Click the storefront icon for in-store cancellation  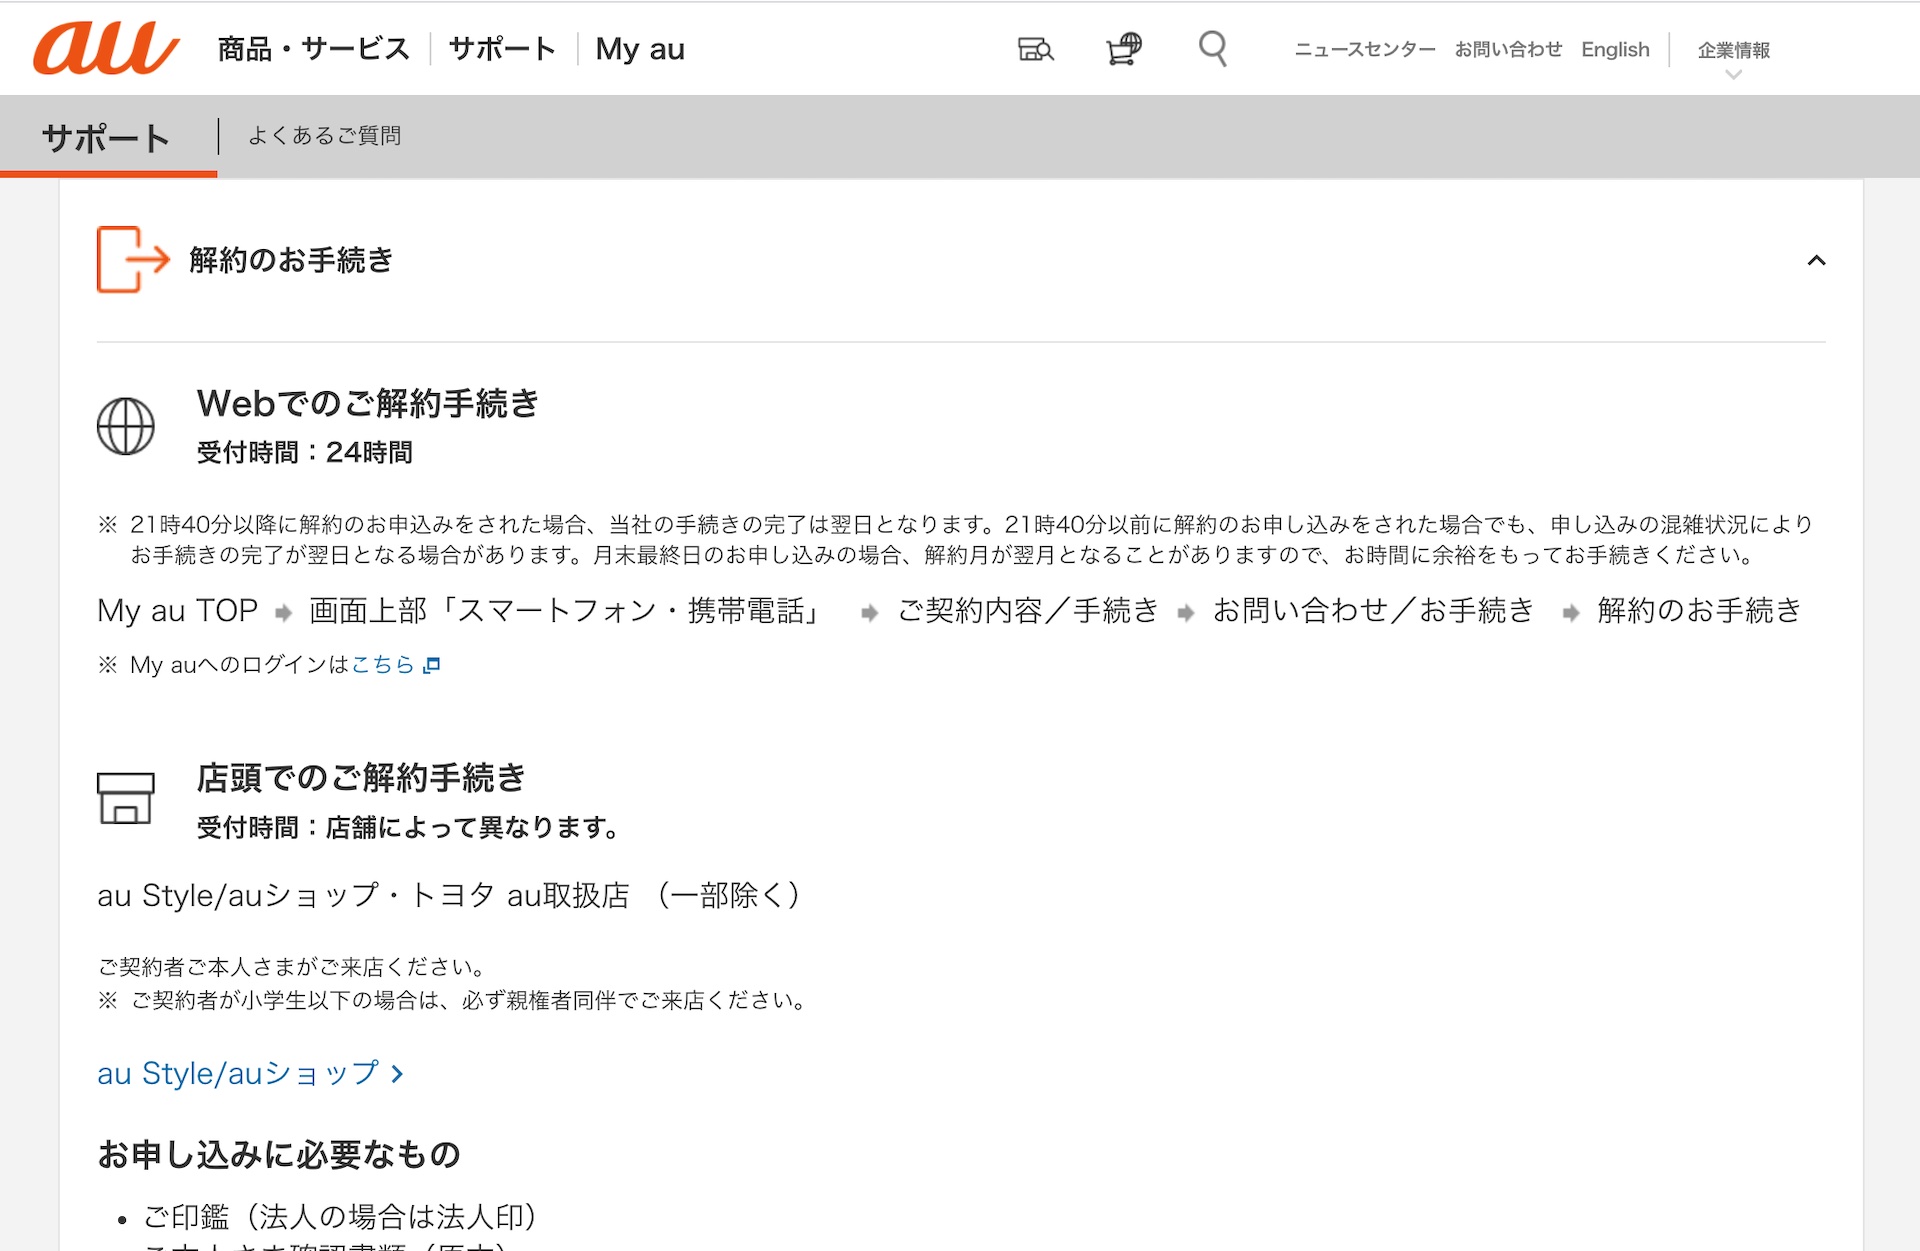coord(126,798)
